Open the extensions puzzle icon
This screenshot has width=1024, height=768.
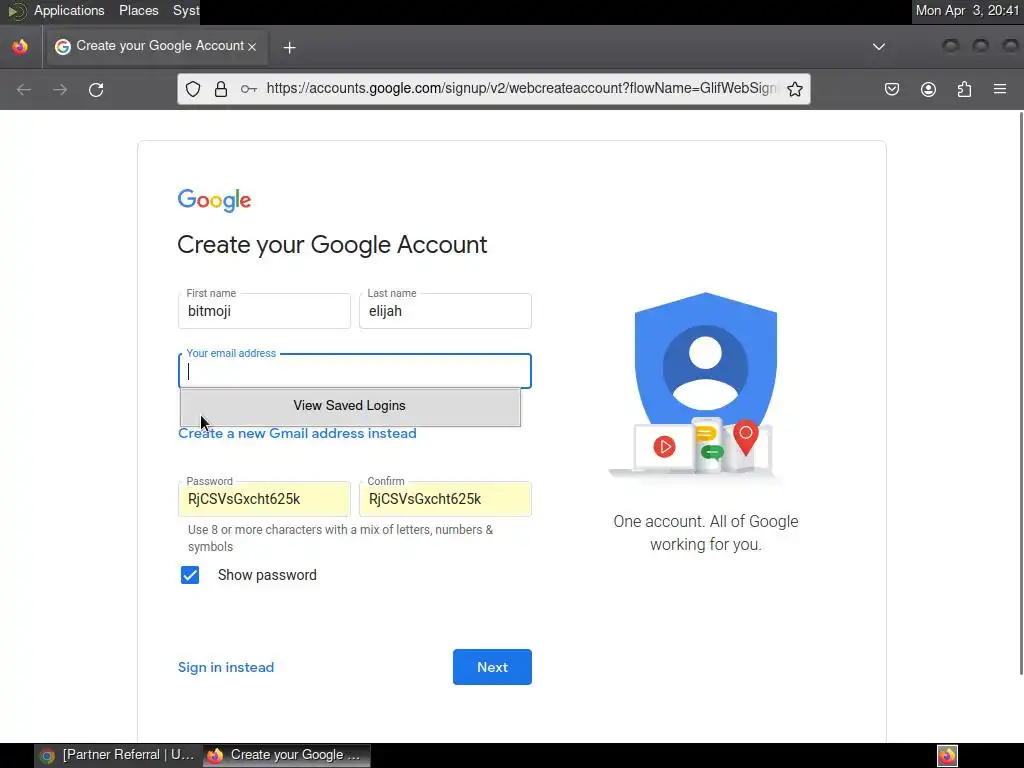coord(964,89)
